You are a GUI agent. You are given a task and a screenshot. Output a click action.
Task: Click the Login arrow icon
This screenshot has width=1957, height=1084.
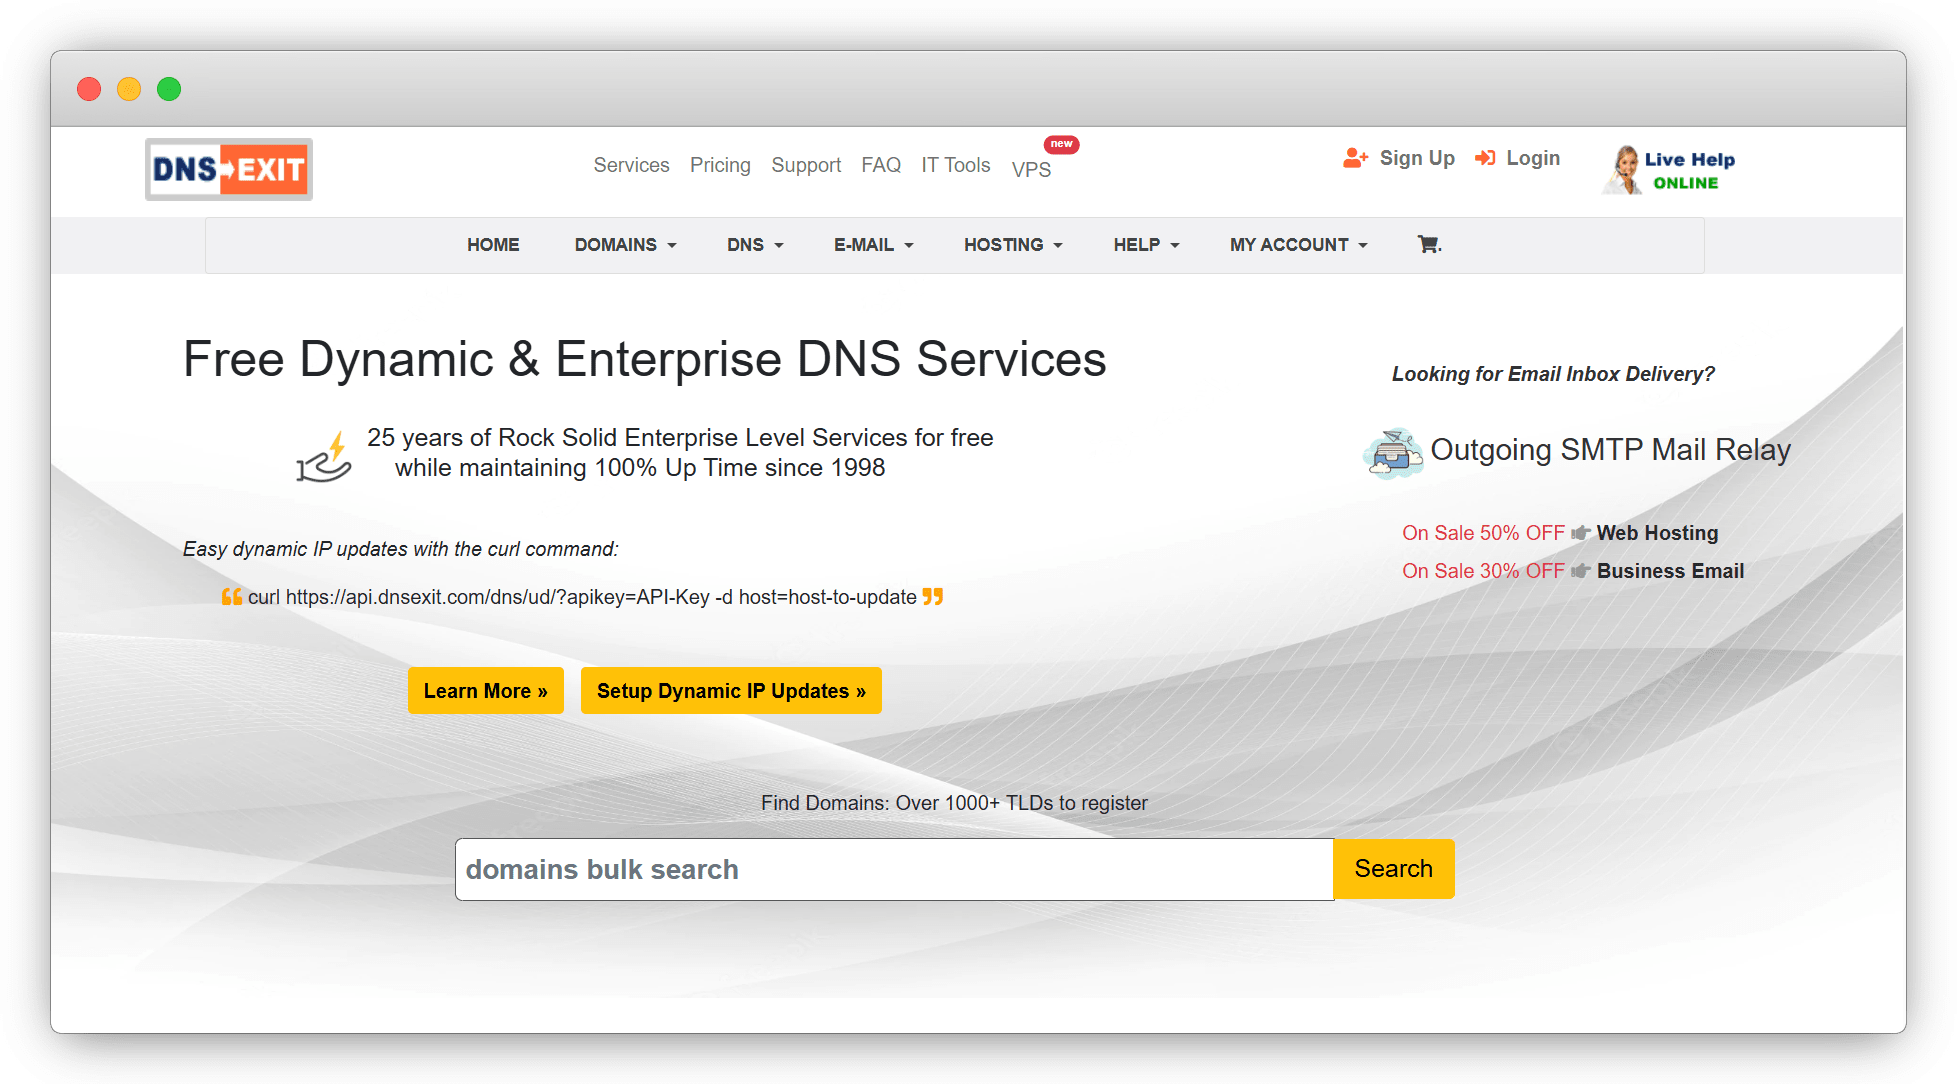(1486, 158)
